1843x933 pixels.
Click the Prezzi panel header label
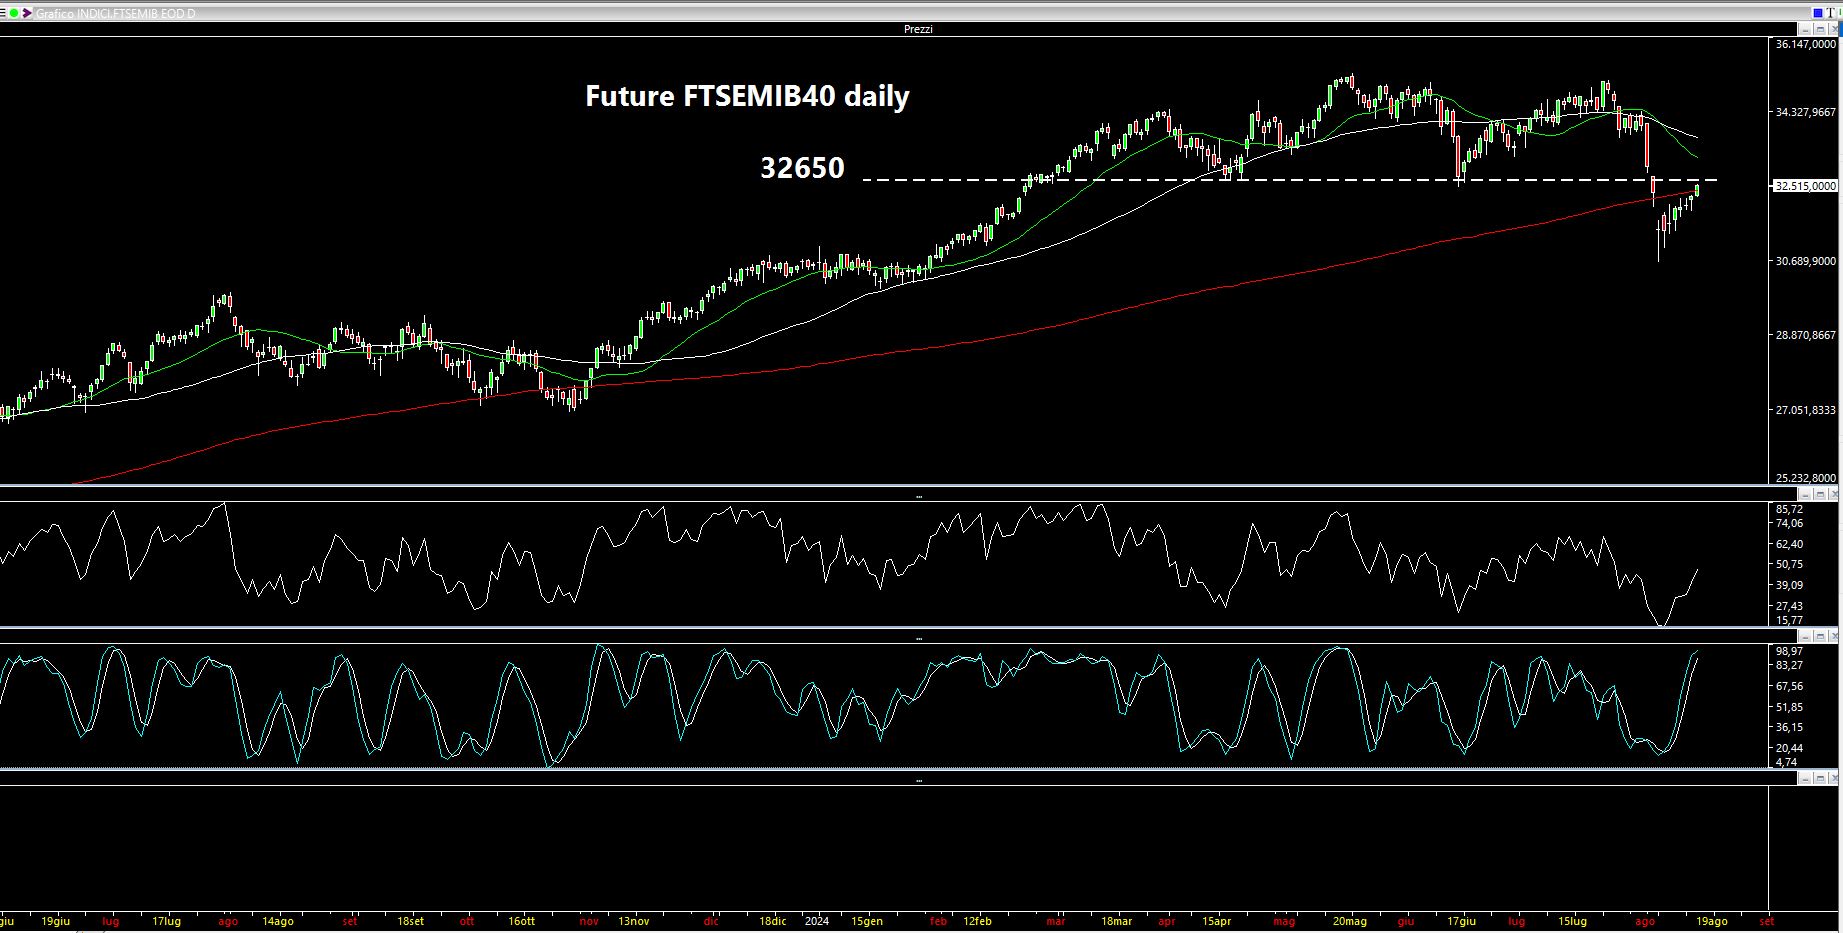coord(918,29)
